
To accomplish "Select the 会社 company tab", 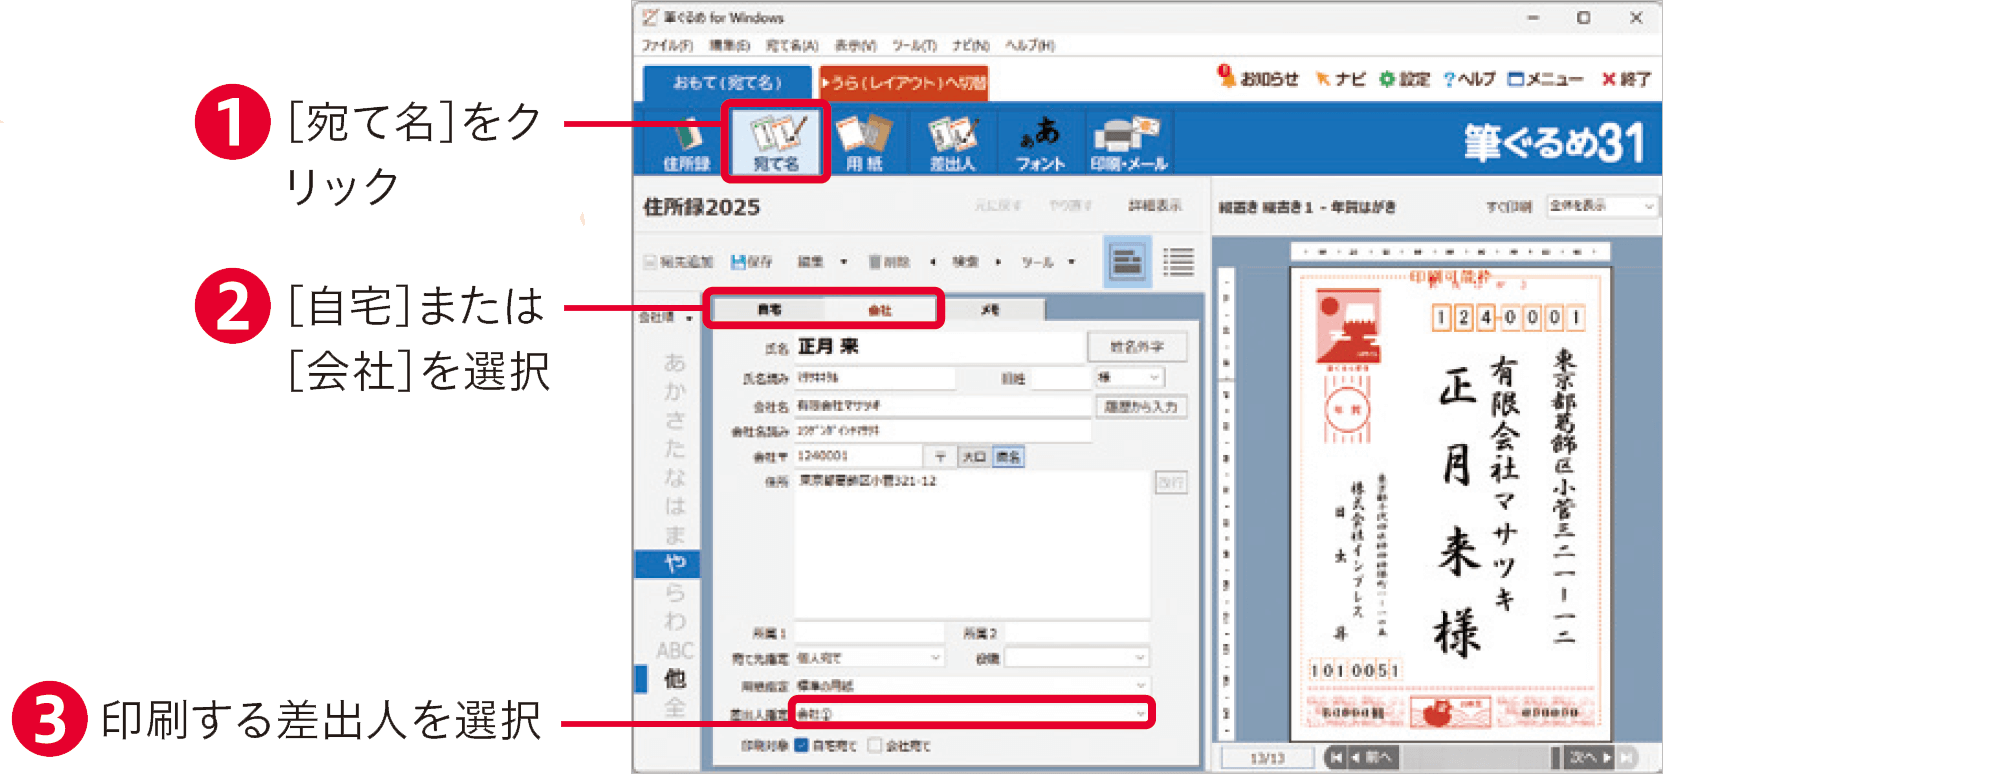I will tap(880, 310).
